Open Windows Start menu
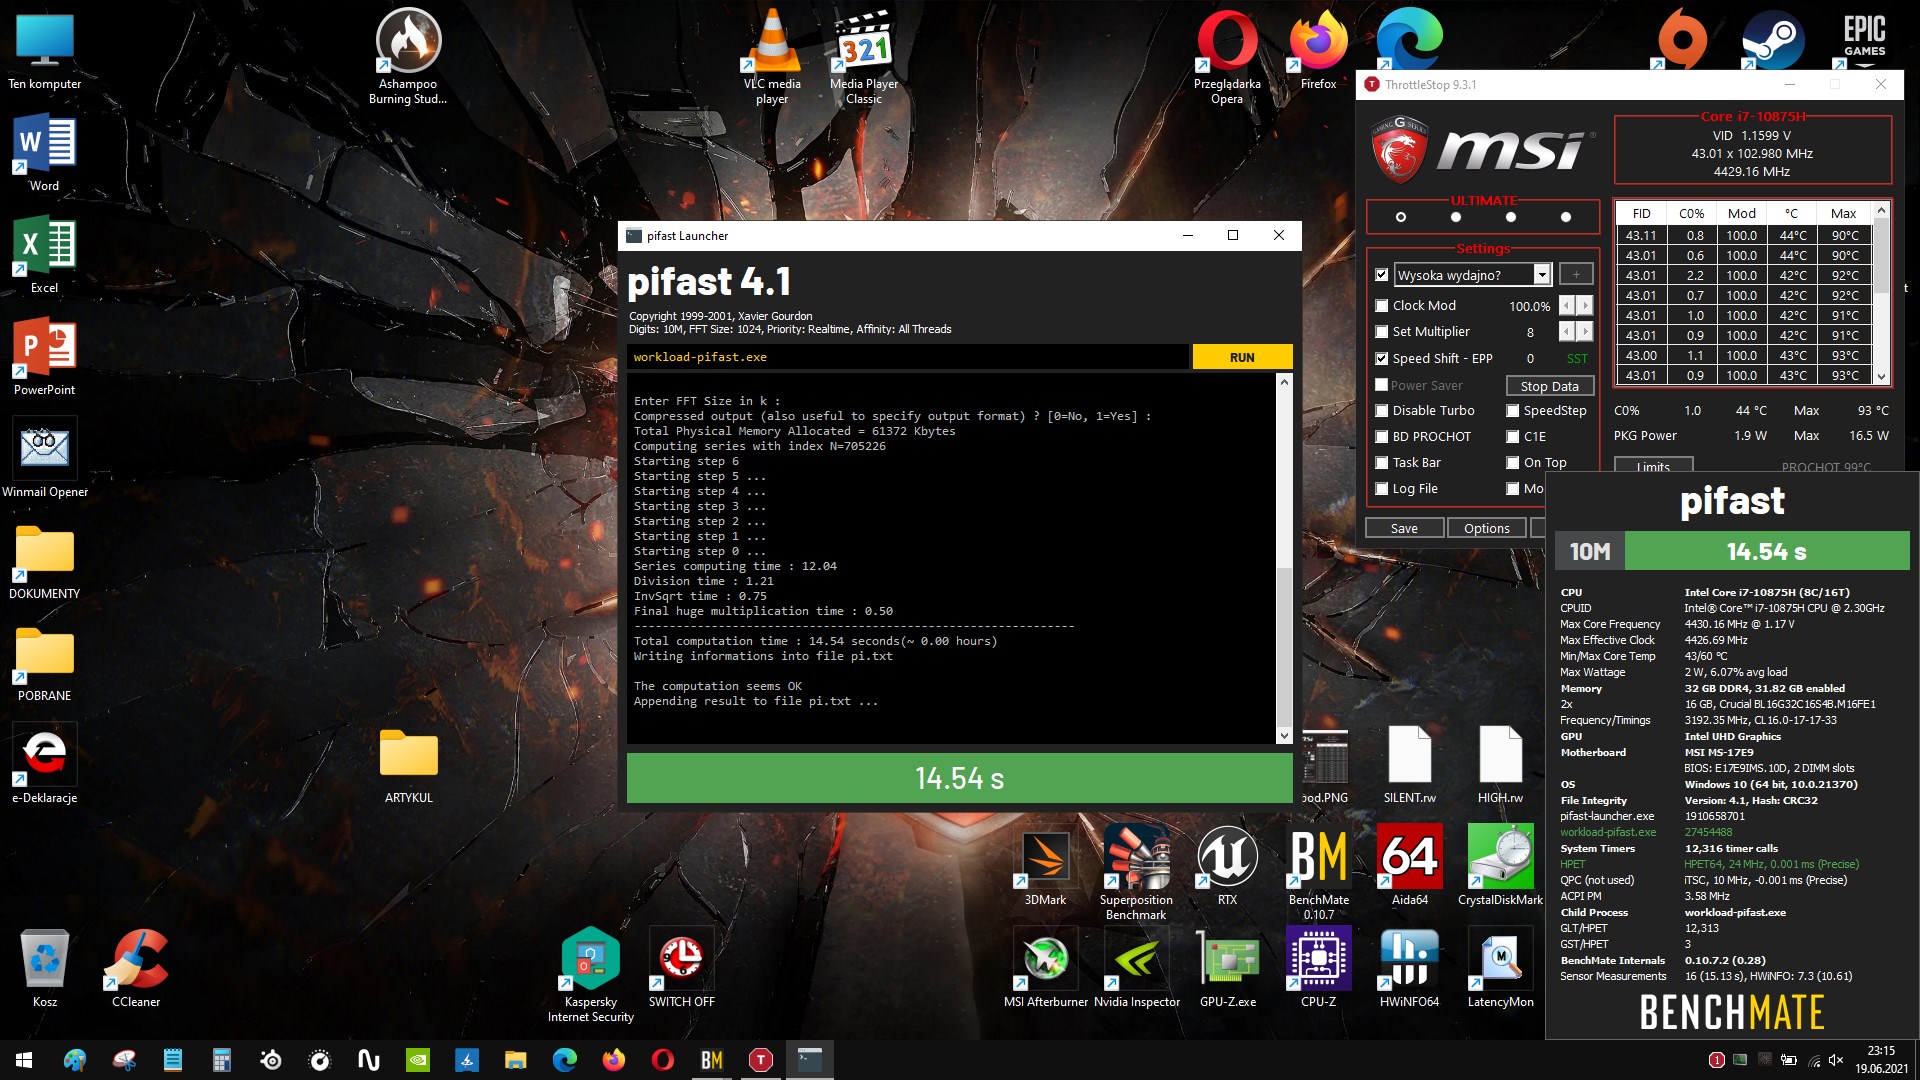Screen dimensions: 1920x1080 (24, 1060)
